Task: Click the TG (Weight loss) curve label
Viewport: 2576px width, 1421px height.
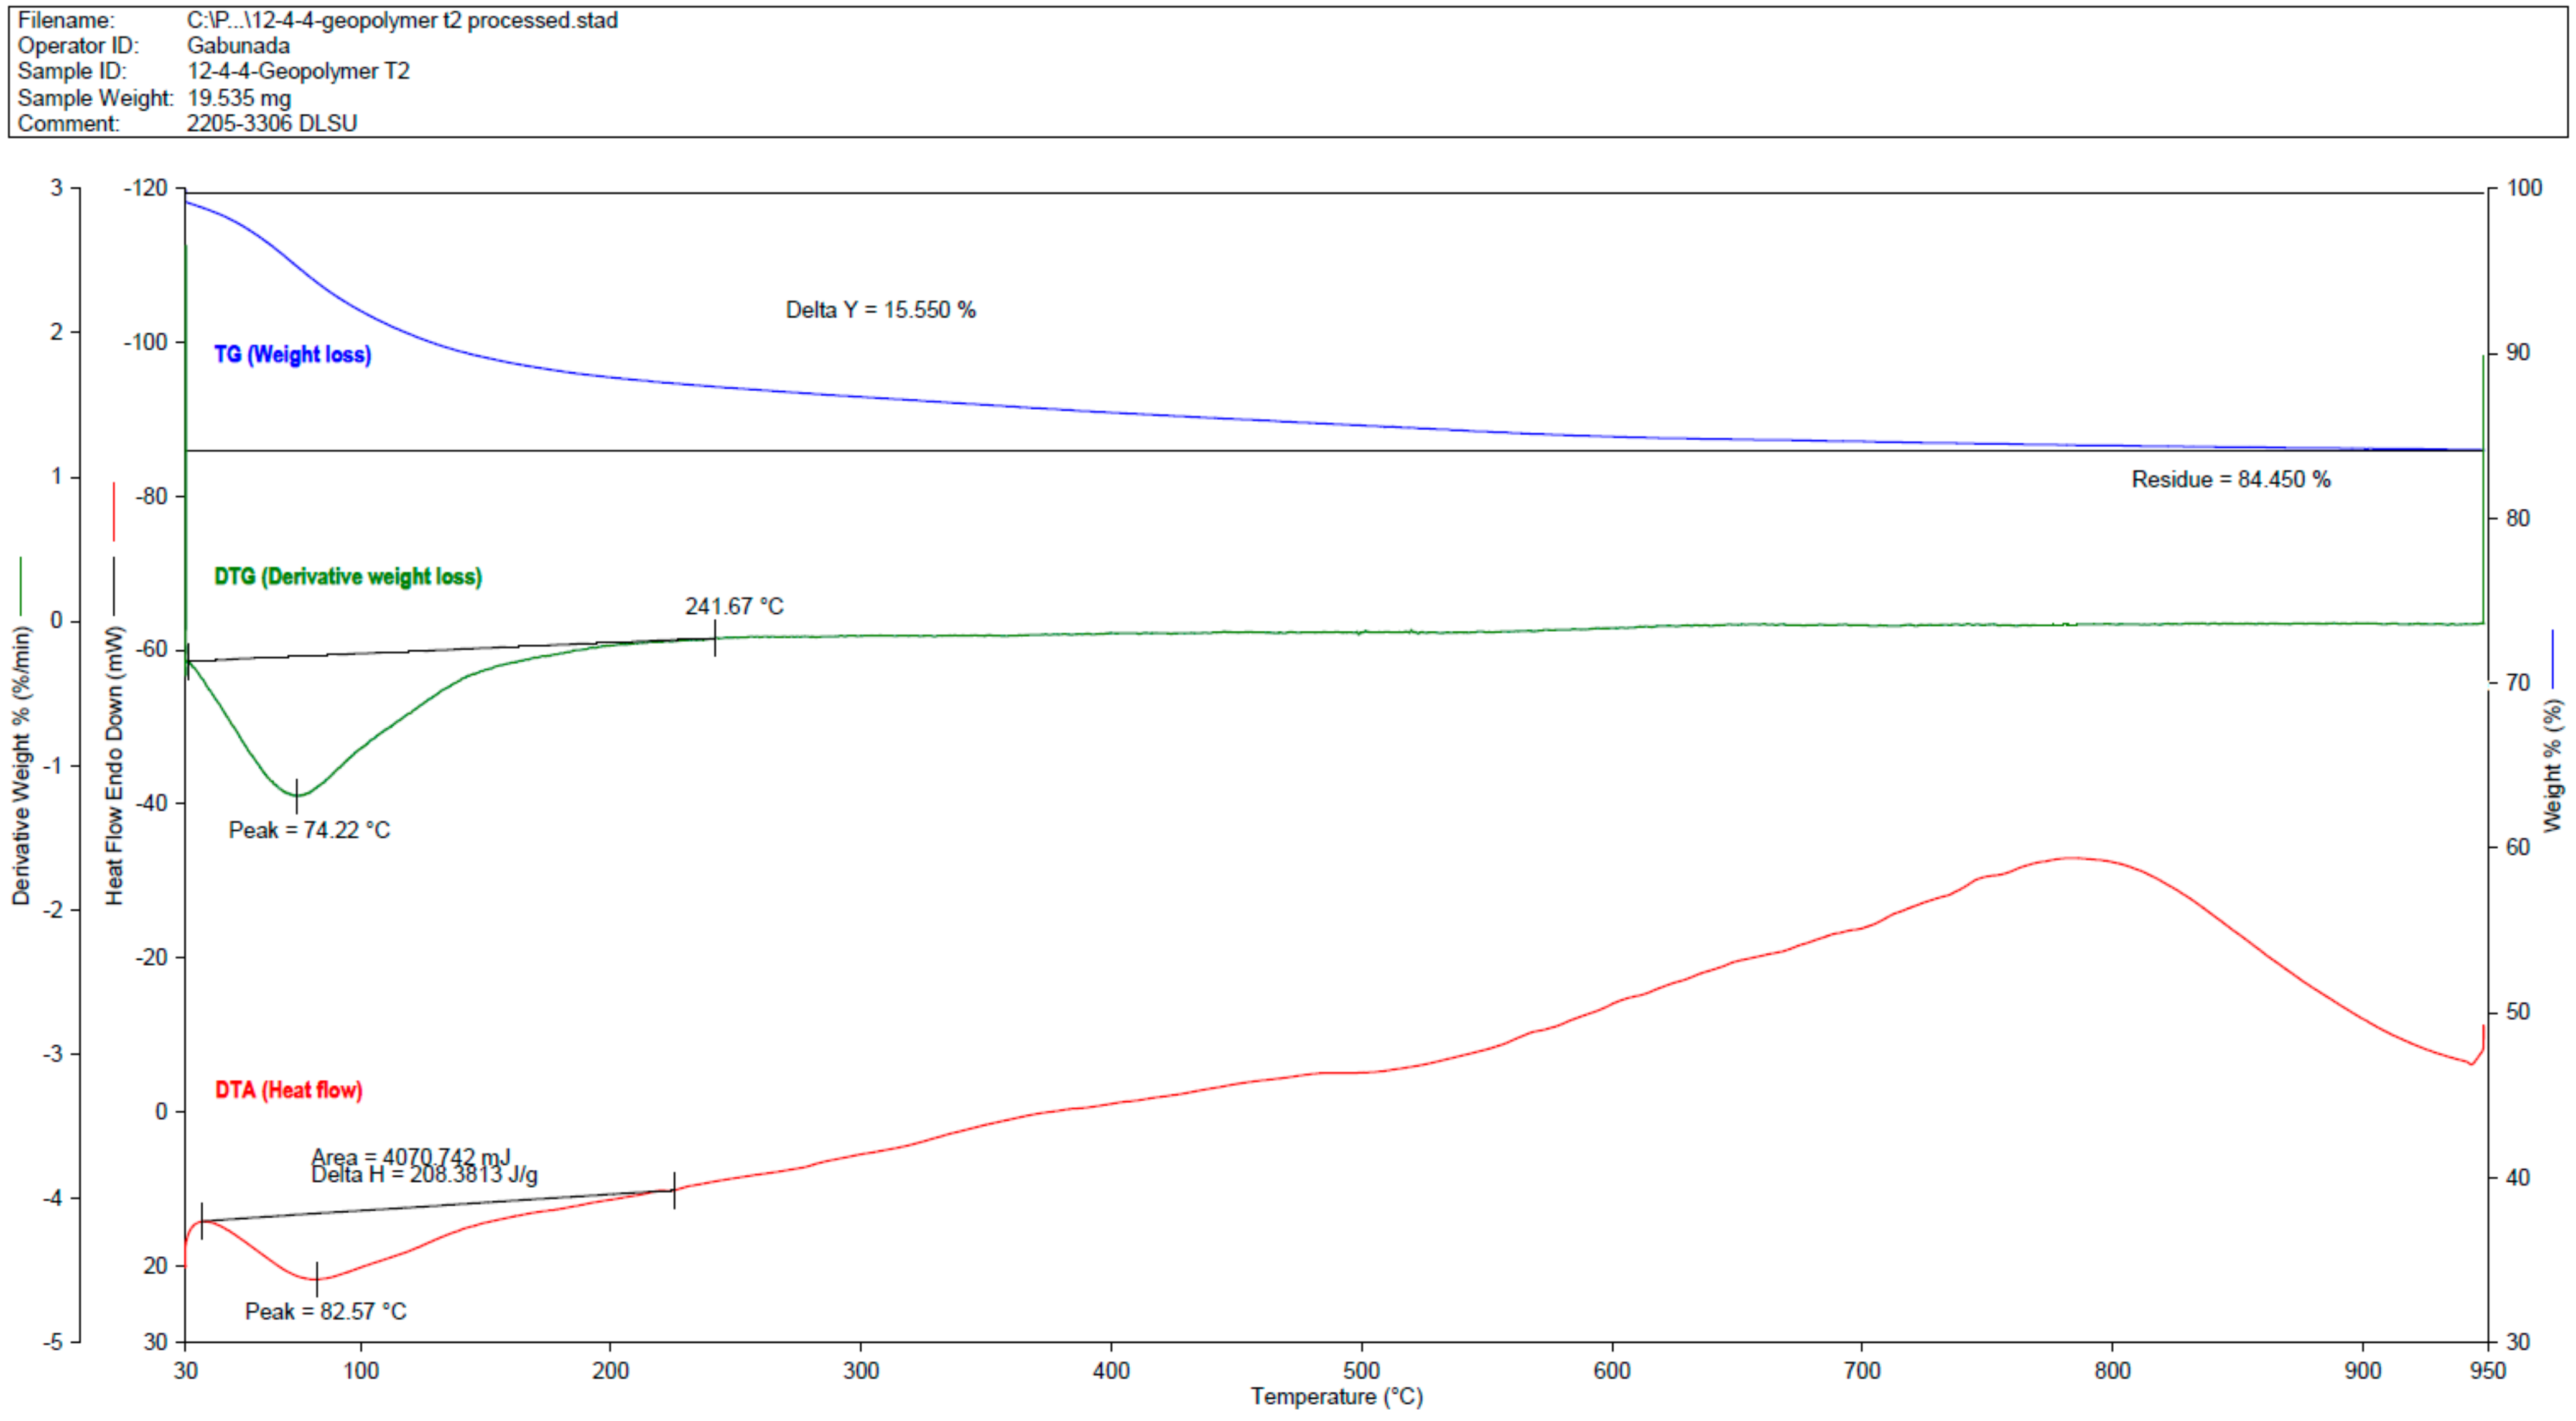Action: pos(292,355)
